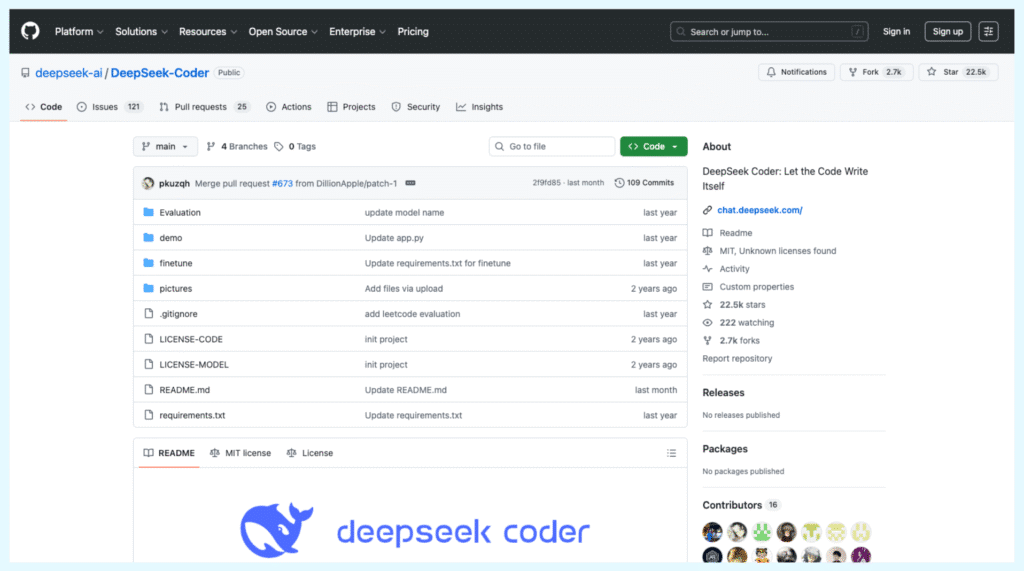The width and height of the screenshot is (1024, 571).
Task: Fork the repository with the Fork button
Action: [876, 72]
